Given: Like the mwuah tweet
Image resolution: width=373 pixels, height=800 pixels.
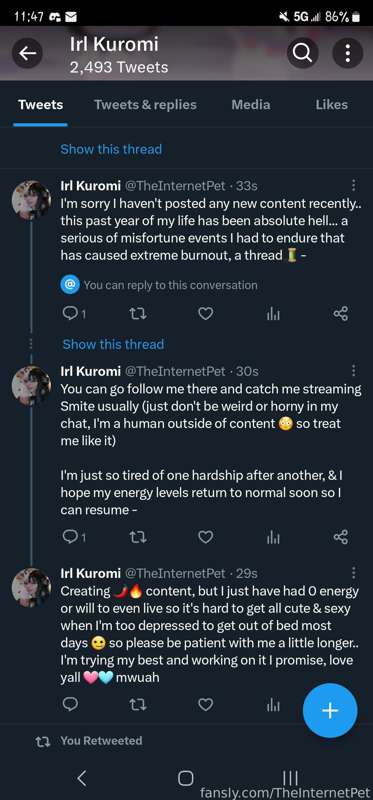Looking at the screenshot, I should tap(205, 705).
